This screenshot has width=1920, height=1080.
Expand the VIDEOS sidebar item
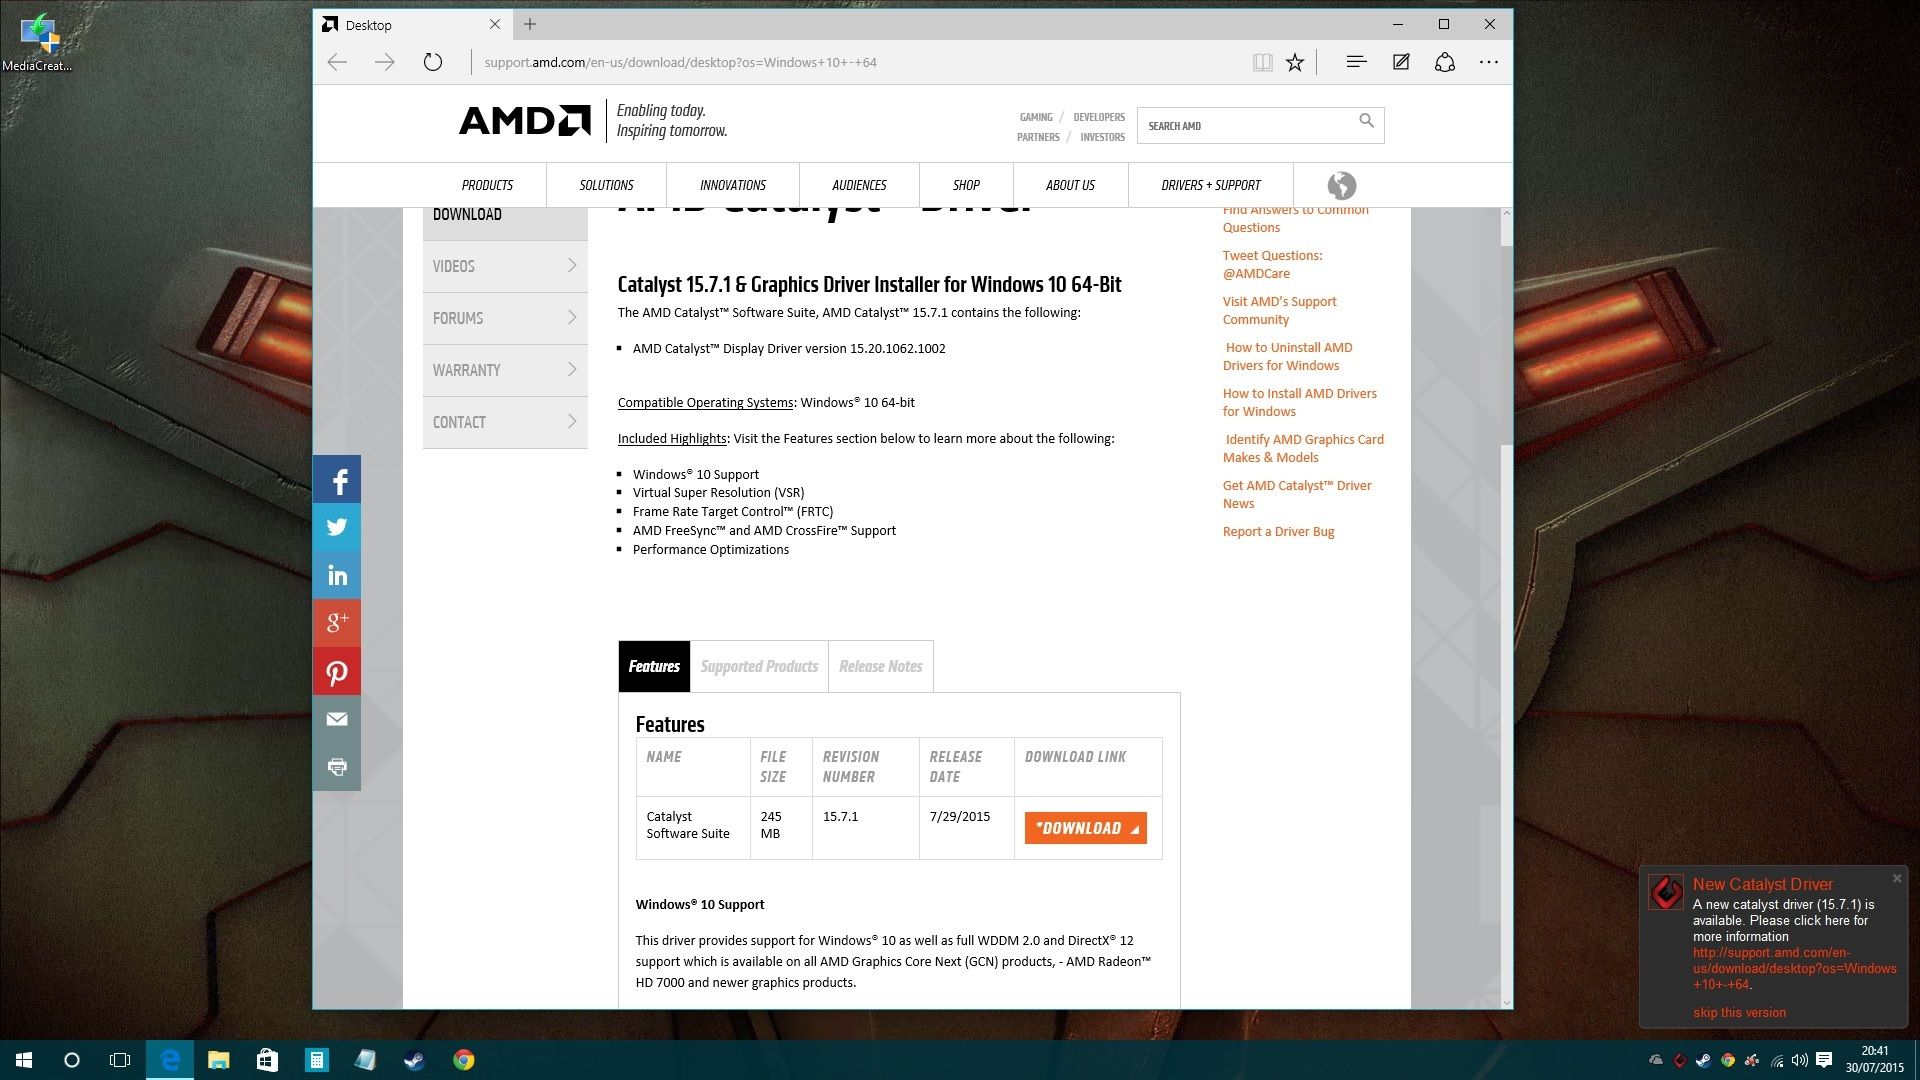tap(505, 266)
